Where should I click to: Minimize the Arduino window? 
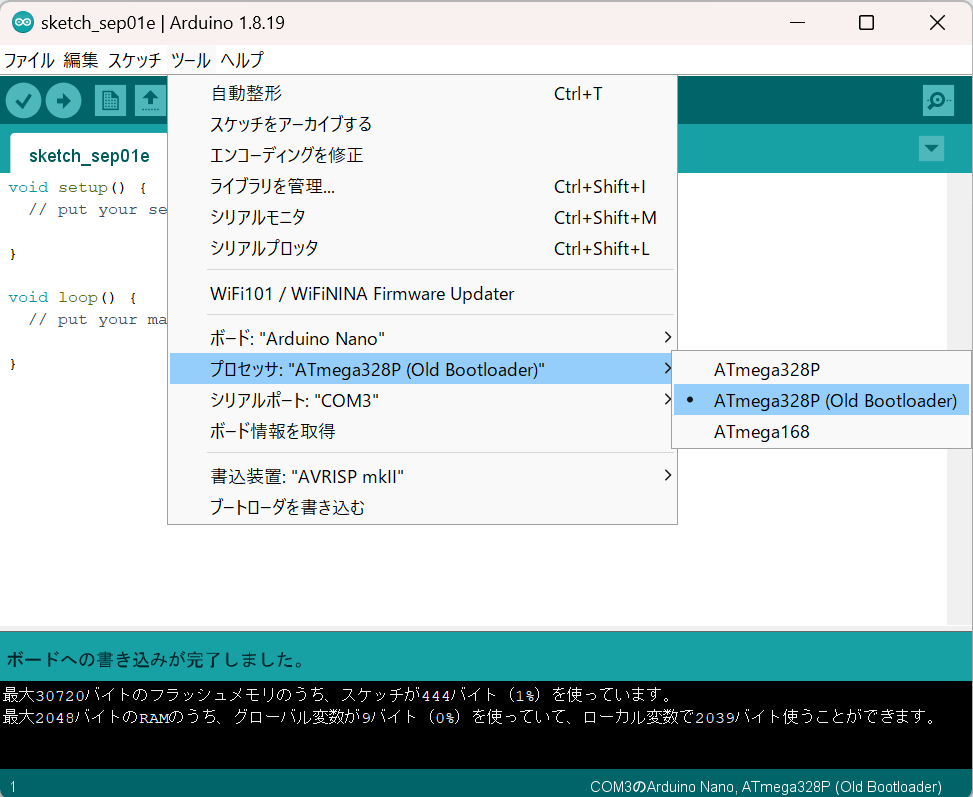[x=797, y=22]
